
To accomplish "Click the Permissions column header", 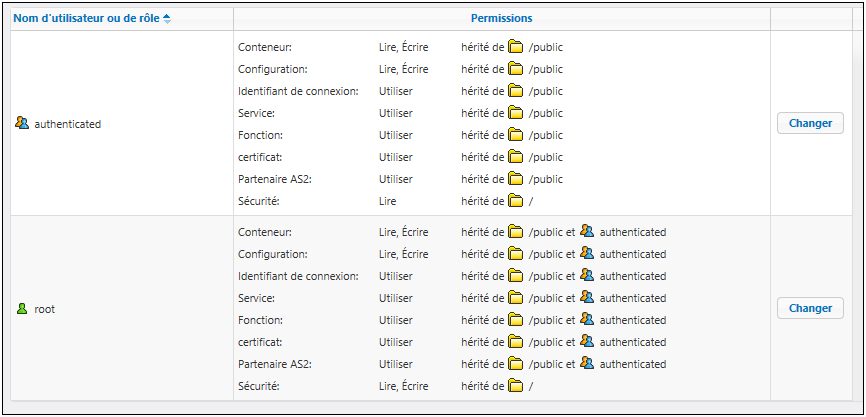I will tap(501, 18).
